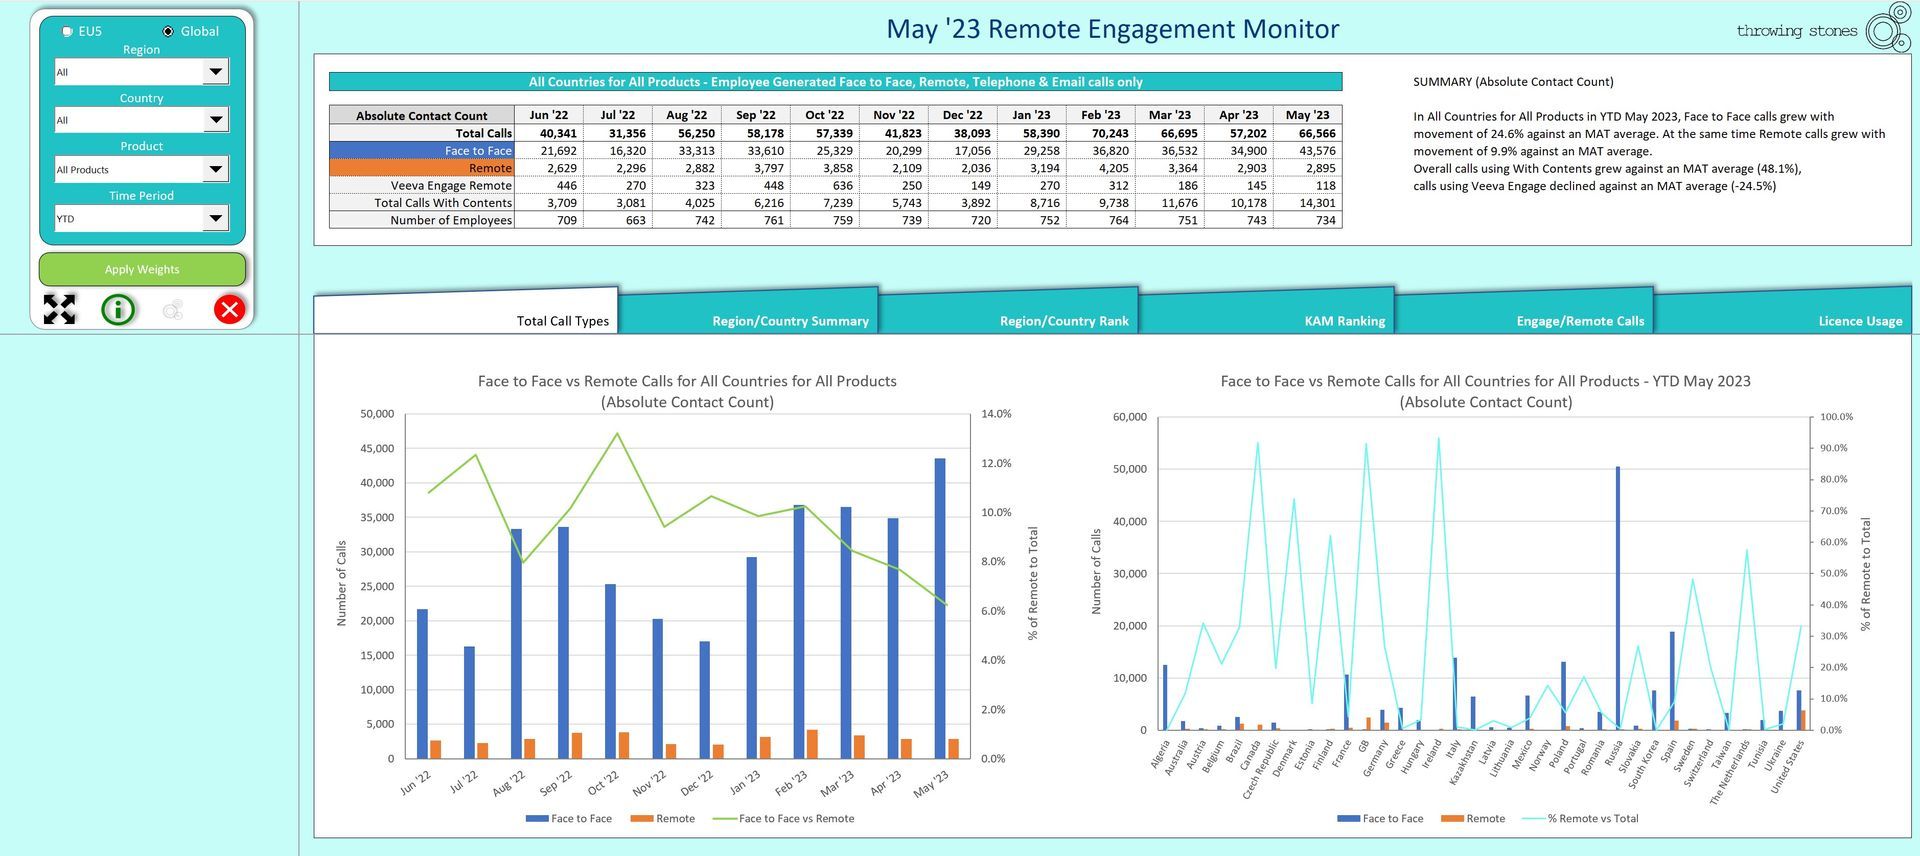Screen dimensions: 1920x856
Task: Click the May '23 column header
Action: tap(1307, 115)
